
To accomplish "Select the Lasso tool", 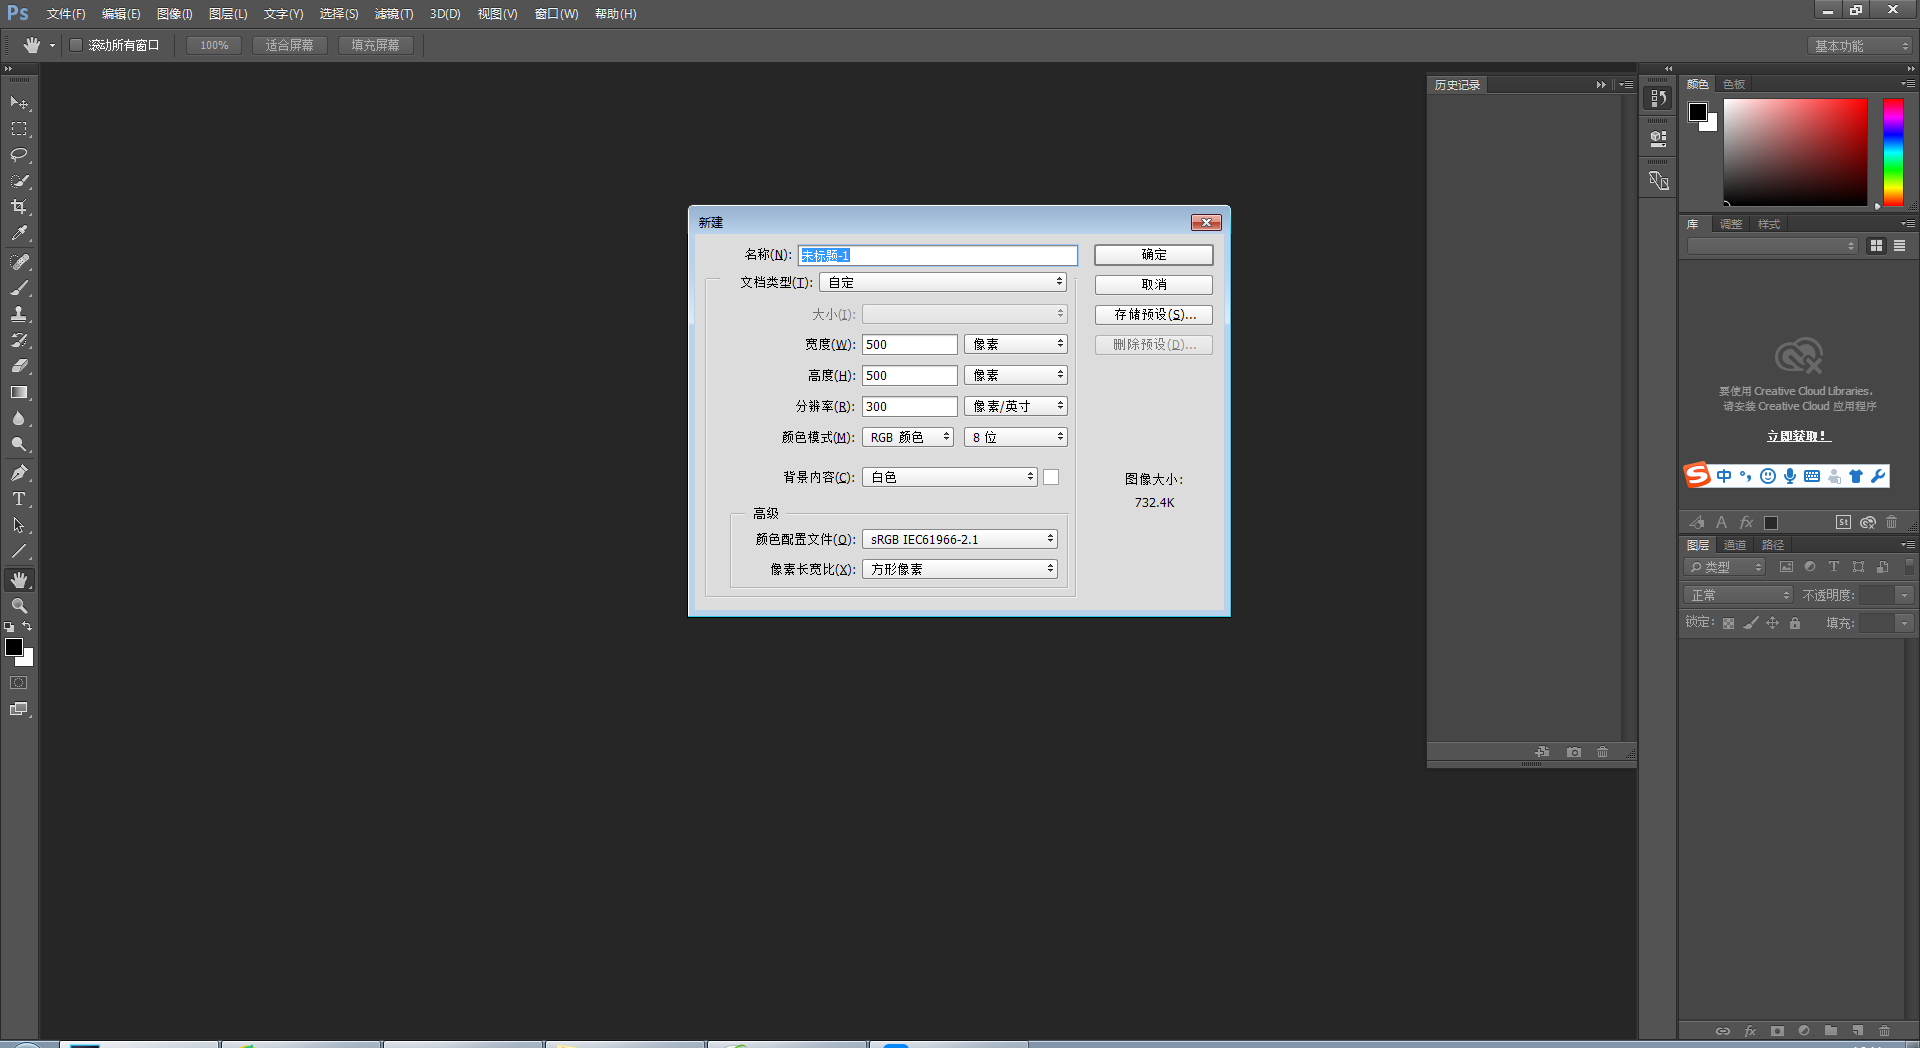I will 19,155.
